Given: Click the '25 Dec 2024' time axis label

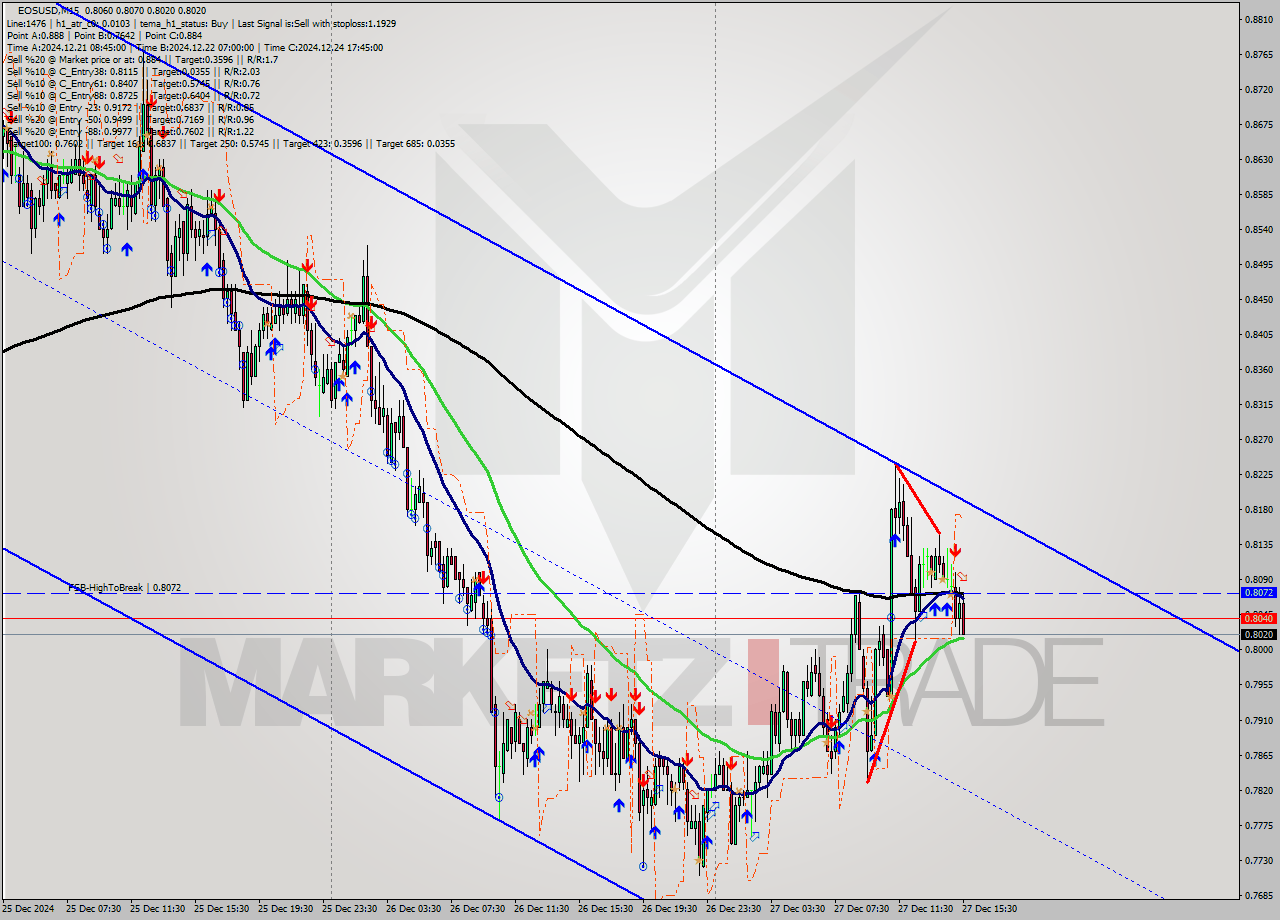Looking at the screenshot, I should click(30, 909).
